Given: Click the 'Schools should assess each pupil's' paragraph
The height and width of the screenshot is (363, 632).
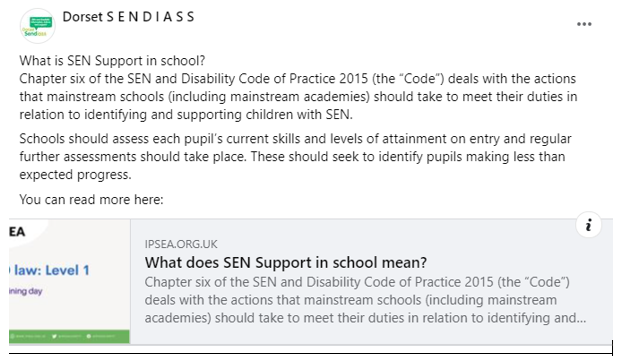Looking at the screenshot, I should (x=295, y=157).
